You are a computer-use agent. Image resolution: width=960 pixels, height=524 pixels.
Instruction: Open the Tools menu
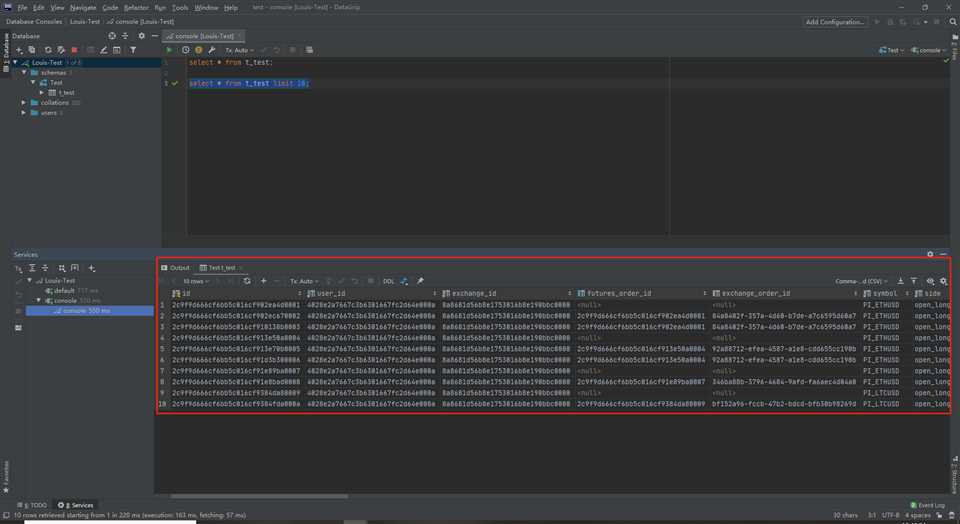pyautogui.click(x=180, y=7)
